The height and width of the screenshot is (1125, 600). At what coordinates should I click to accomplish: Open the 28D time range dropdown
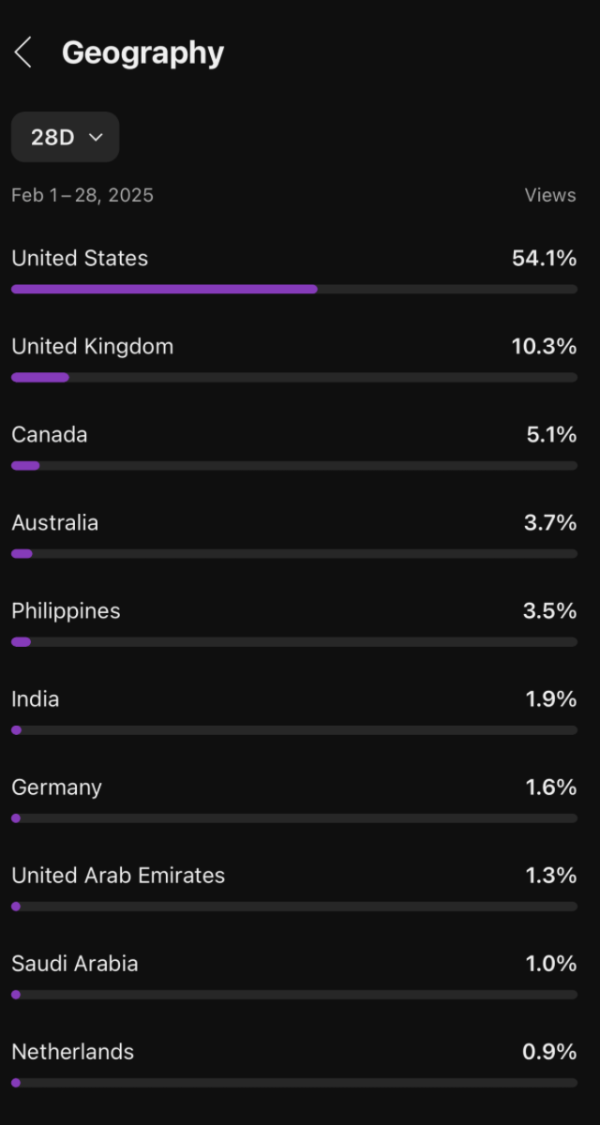pos(65,137)
